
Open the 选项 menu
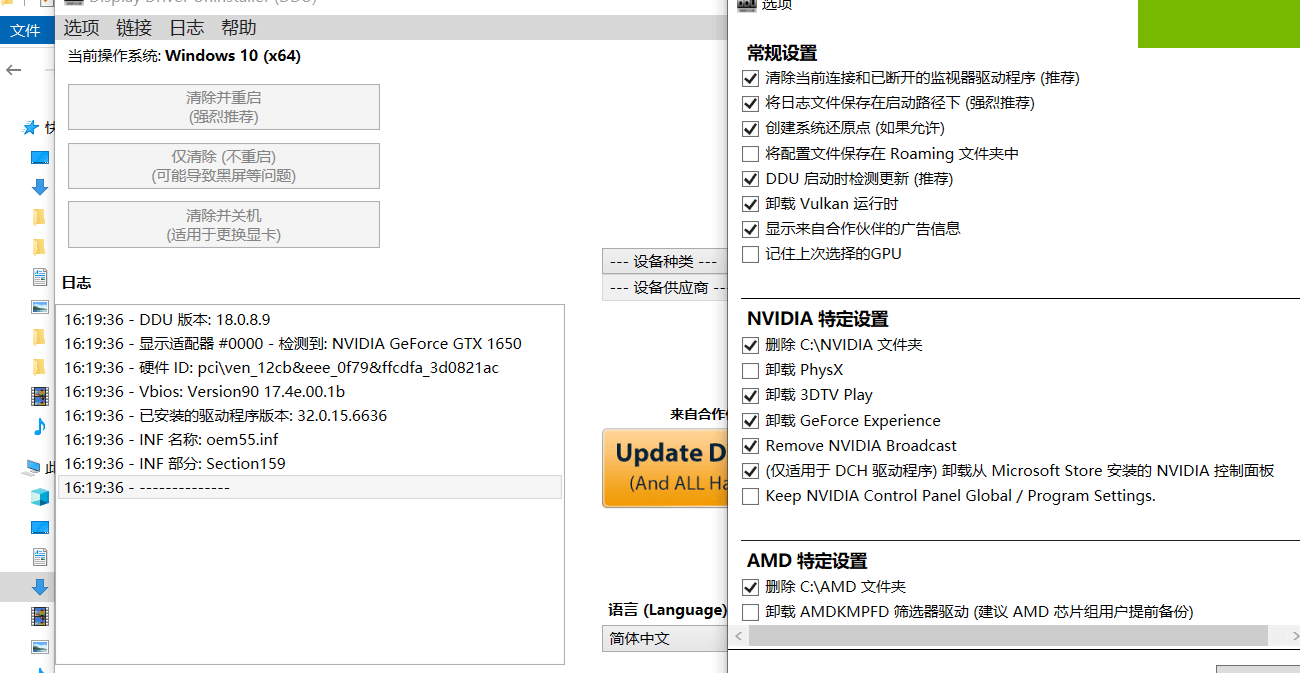tap(81, 27)
